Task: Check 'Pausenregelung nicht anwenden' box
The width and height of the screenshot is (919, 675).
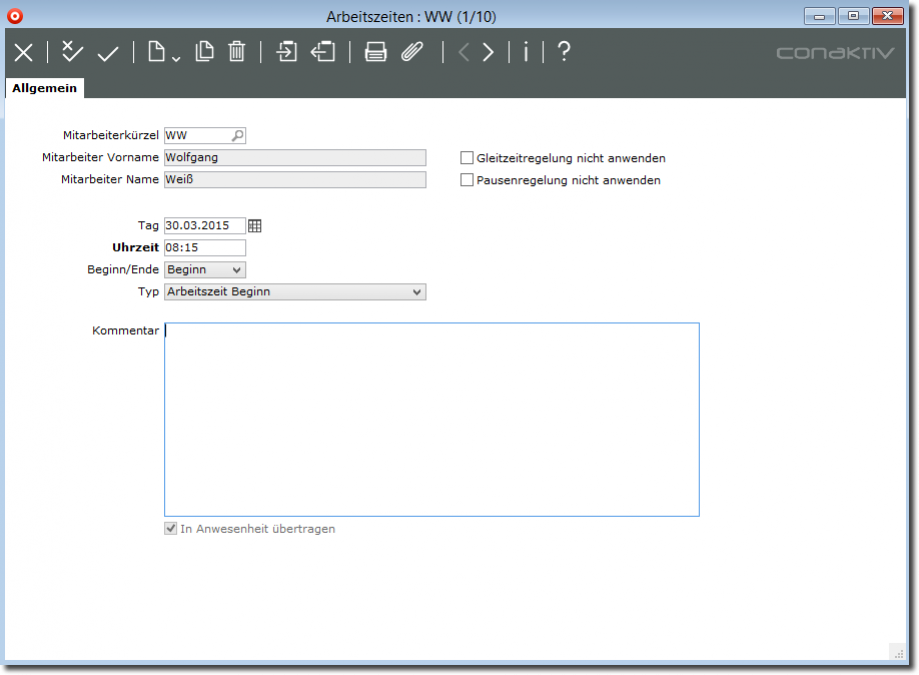Action: (467, 181)
